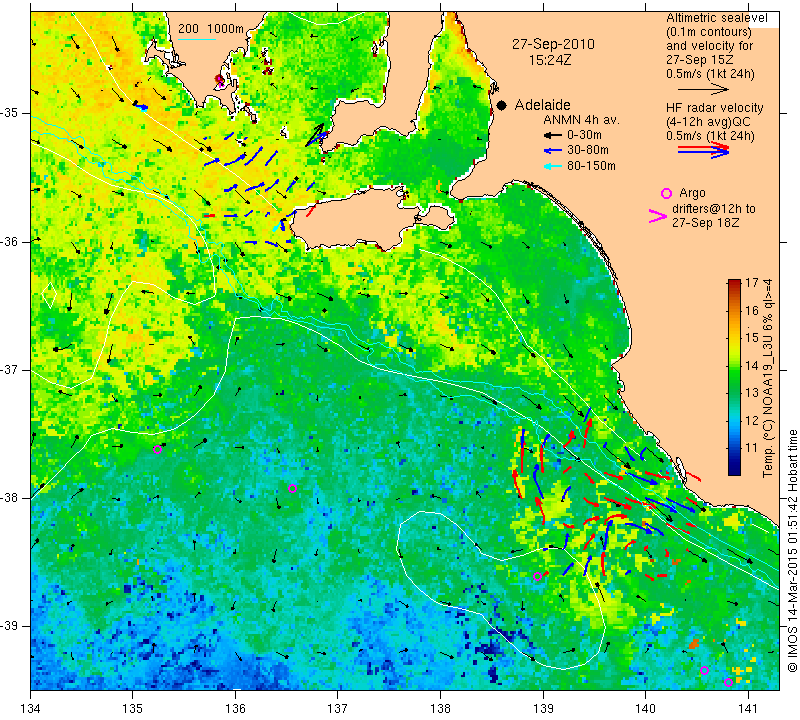The image size is (800, 720).
Task: Click Kangaroo Island on the map
Action: click(357, 219)
